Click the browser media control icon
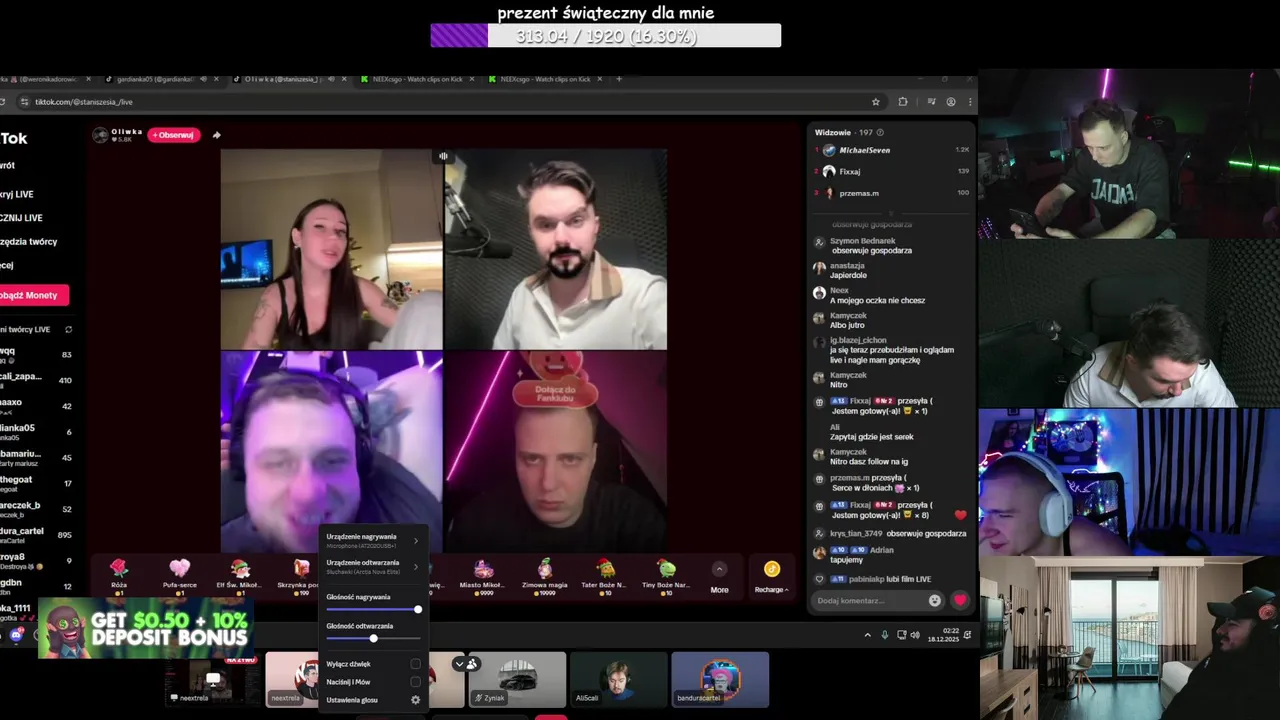 931,102
